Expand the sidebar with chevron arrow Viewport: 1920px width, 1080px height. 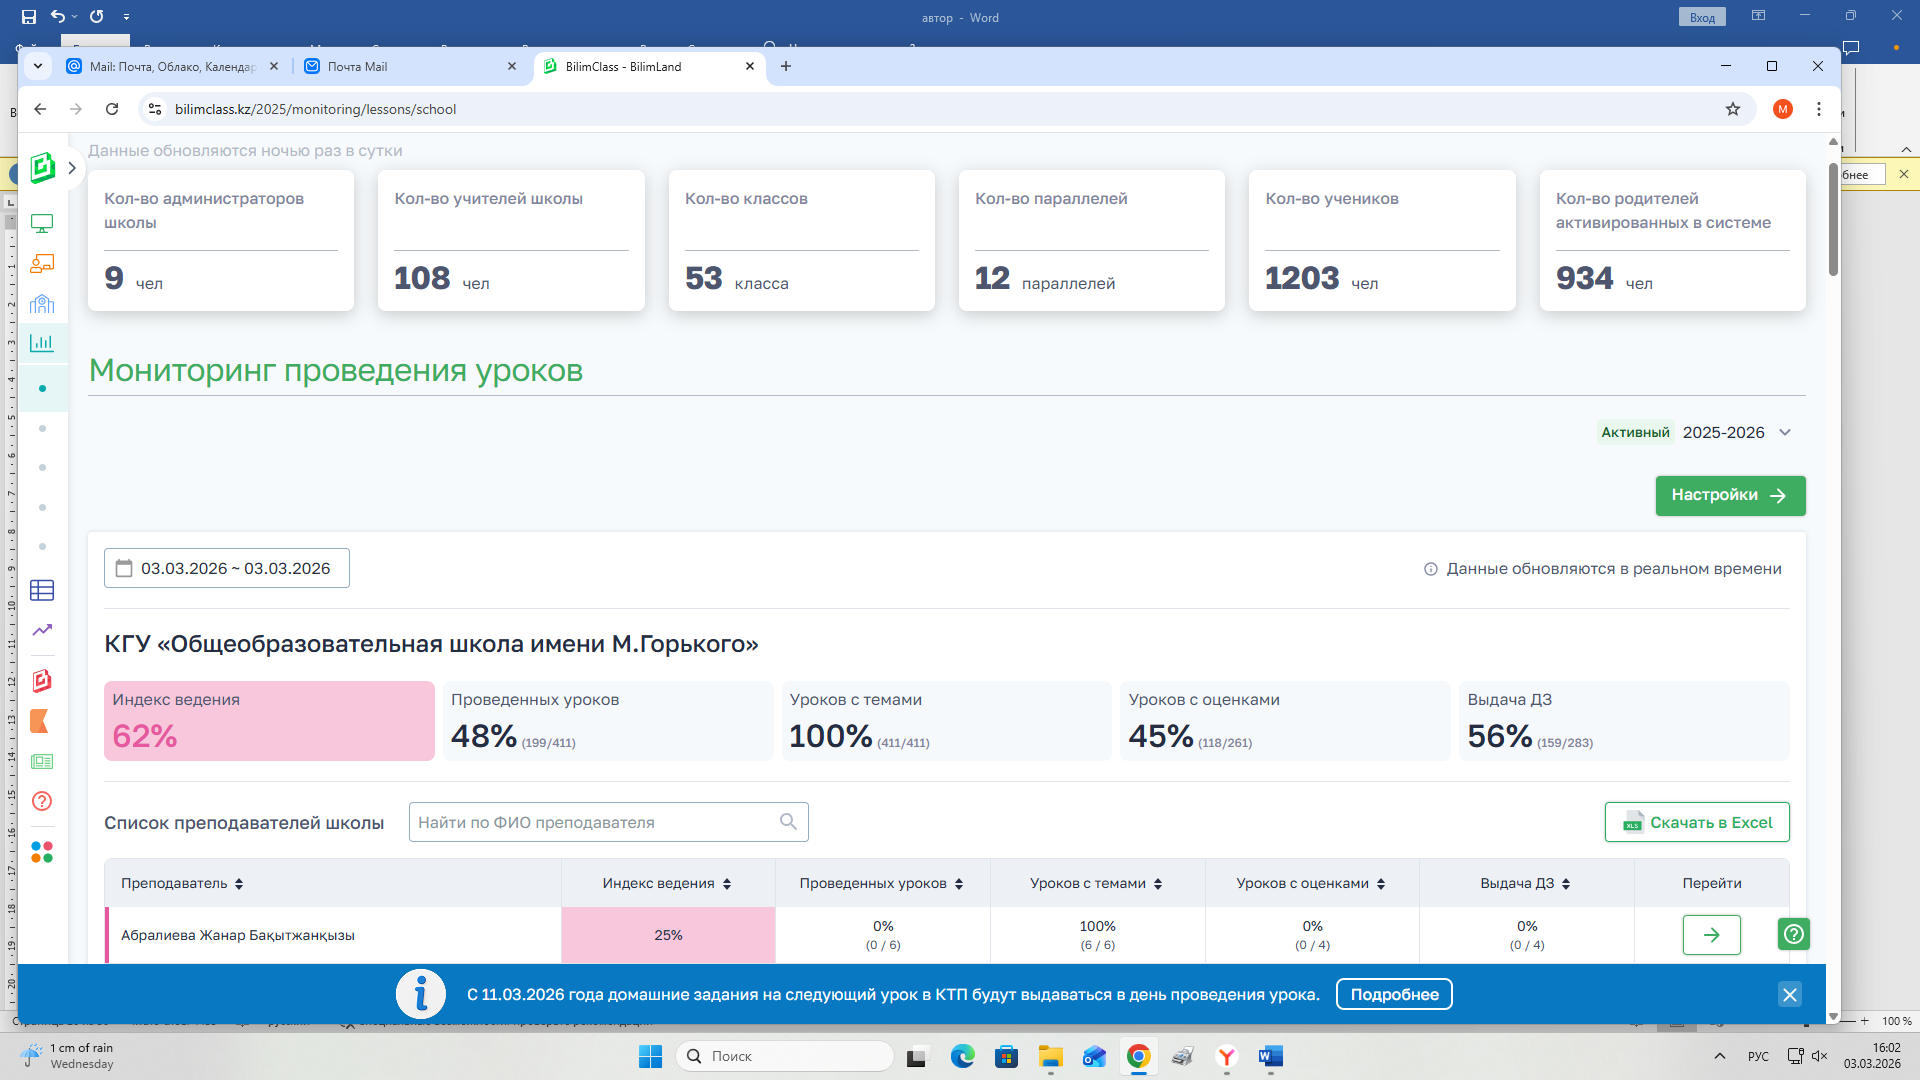pos(72,168)
